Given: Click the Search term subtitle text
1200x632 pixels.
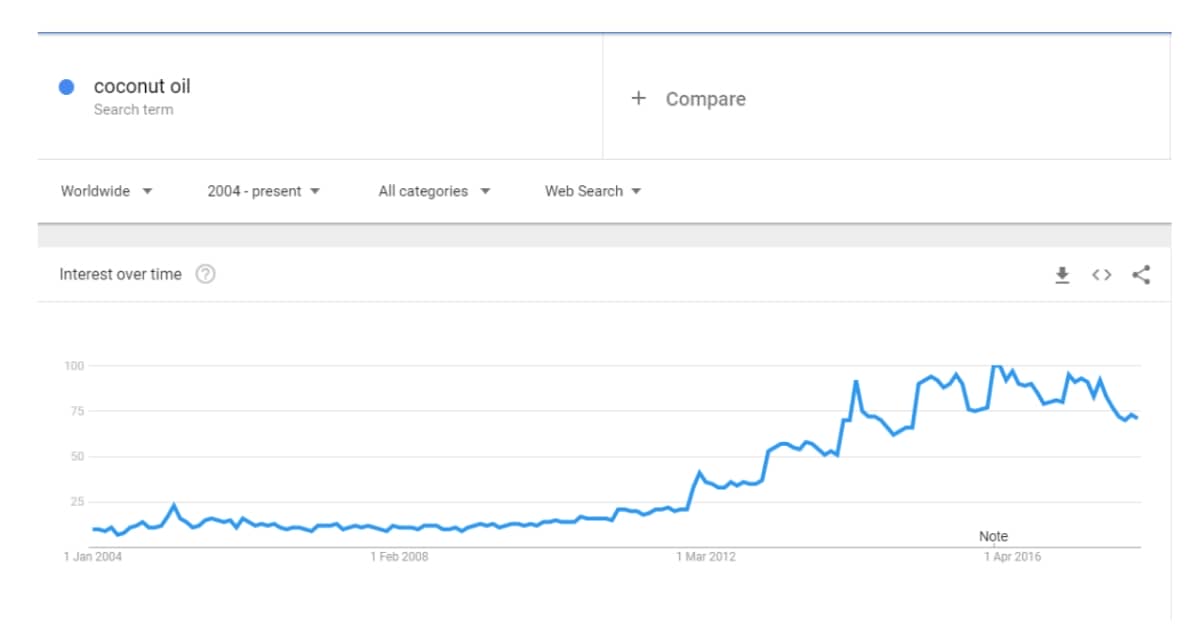Looking at the screenshot, I should point(134,110).
